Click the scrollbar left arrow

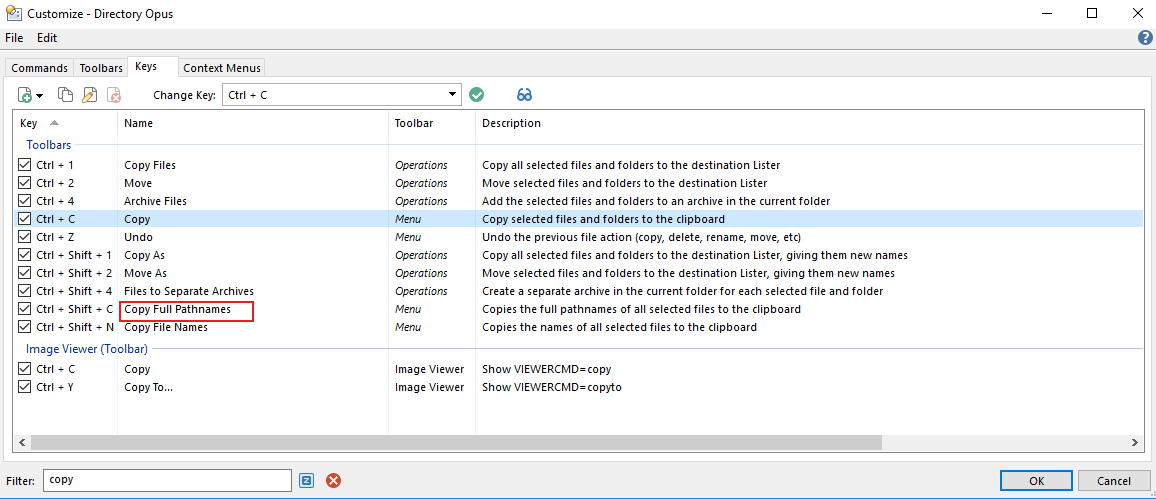(21, 442)
